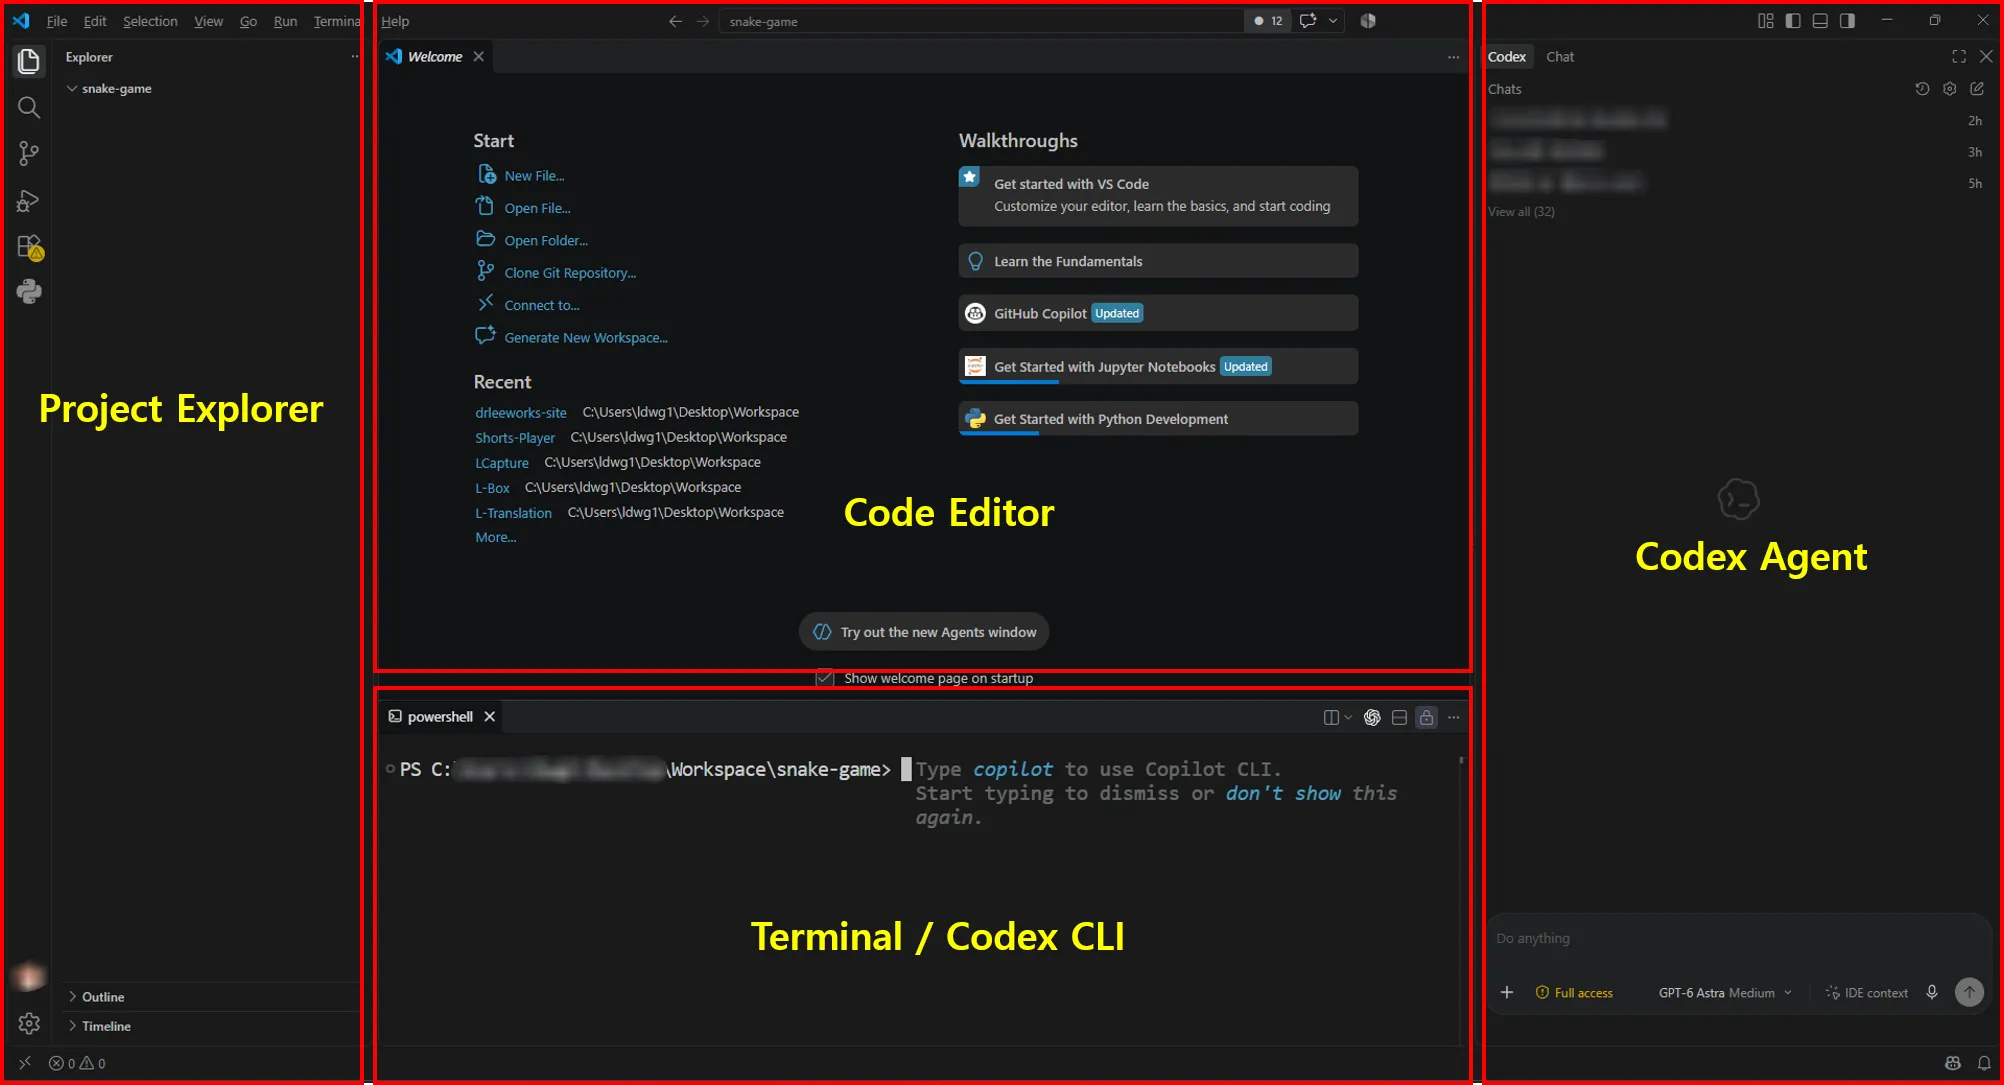The height and width of the screenshot is (1085, 2004).
Task: Toggle the IDE context option in Codex
Action: (x=1867, y=993)
